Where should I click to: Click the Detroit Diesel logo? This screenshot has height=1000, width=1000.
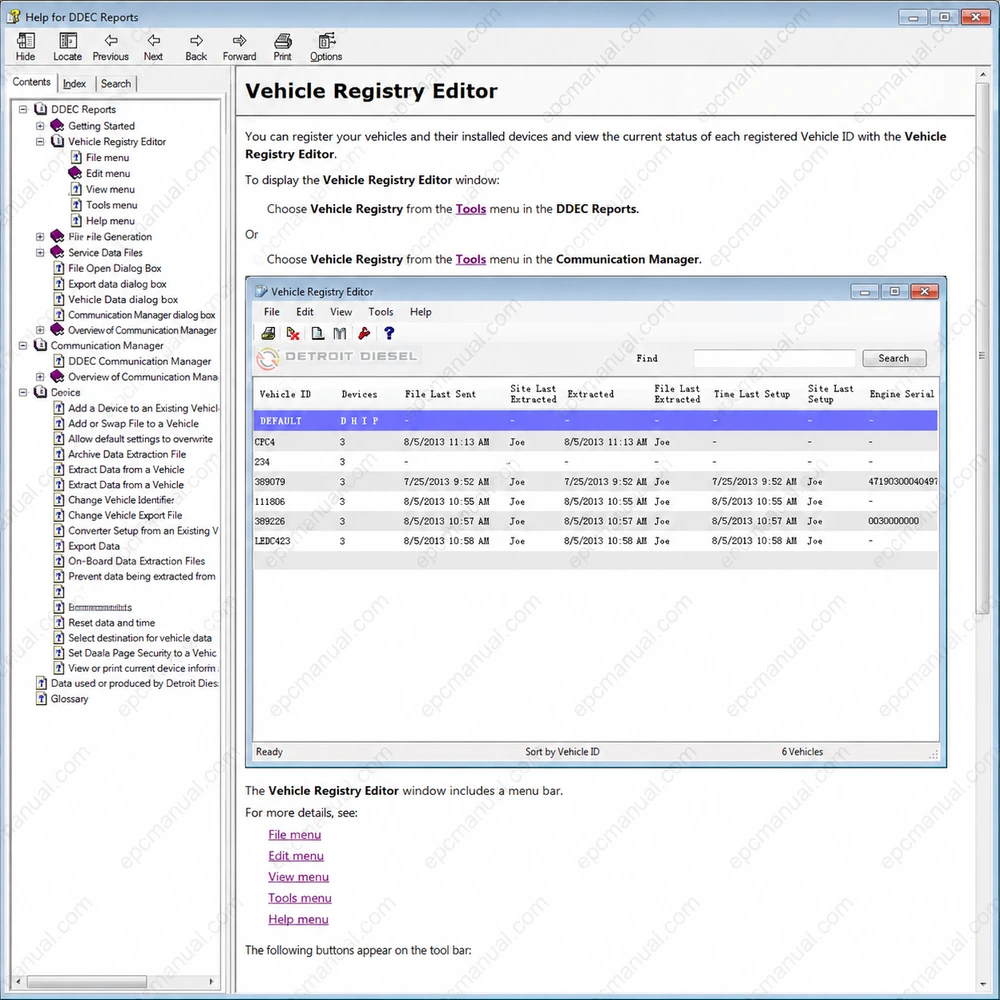click(337, 358)
